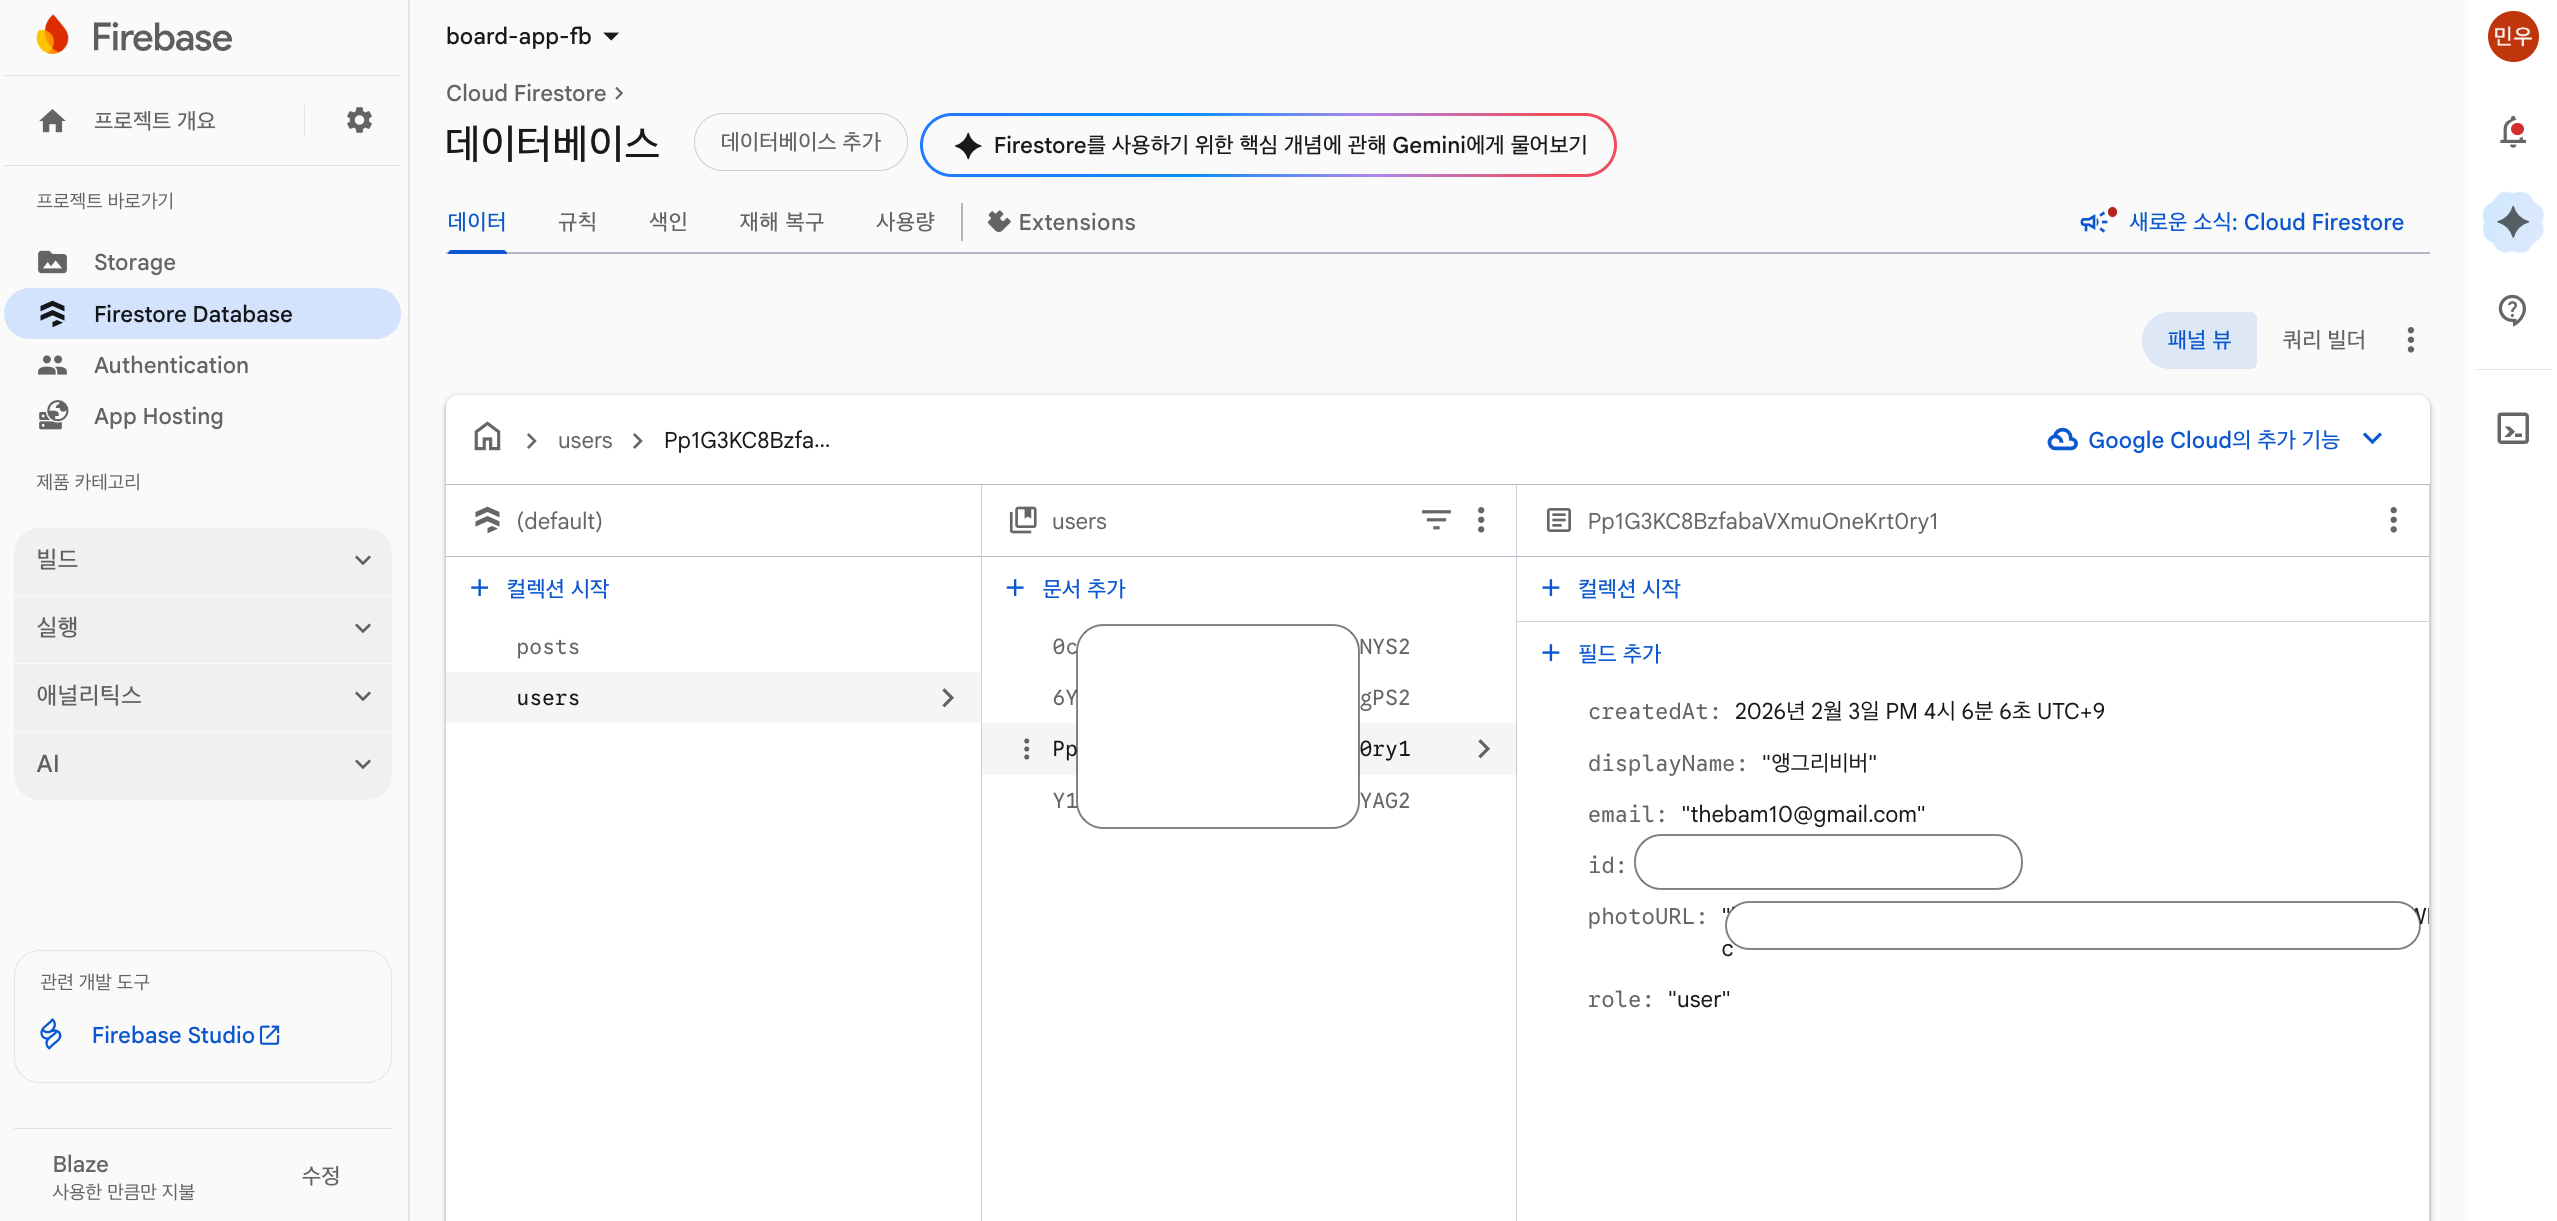Open the Cloud Shell terminal icon

tap(2512, 428)
